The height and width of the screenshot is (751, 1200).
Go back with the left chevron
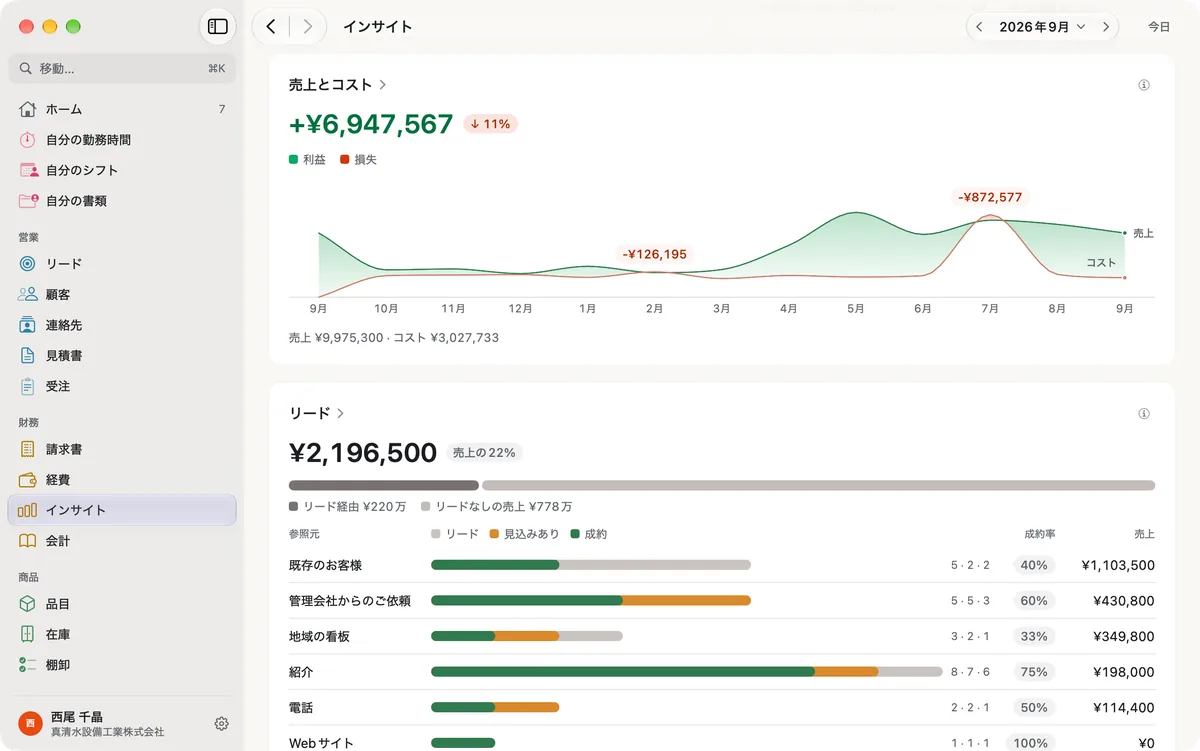click(271, 27)
